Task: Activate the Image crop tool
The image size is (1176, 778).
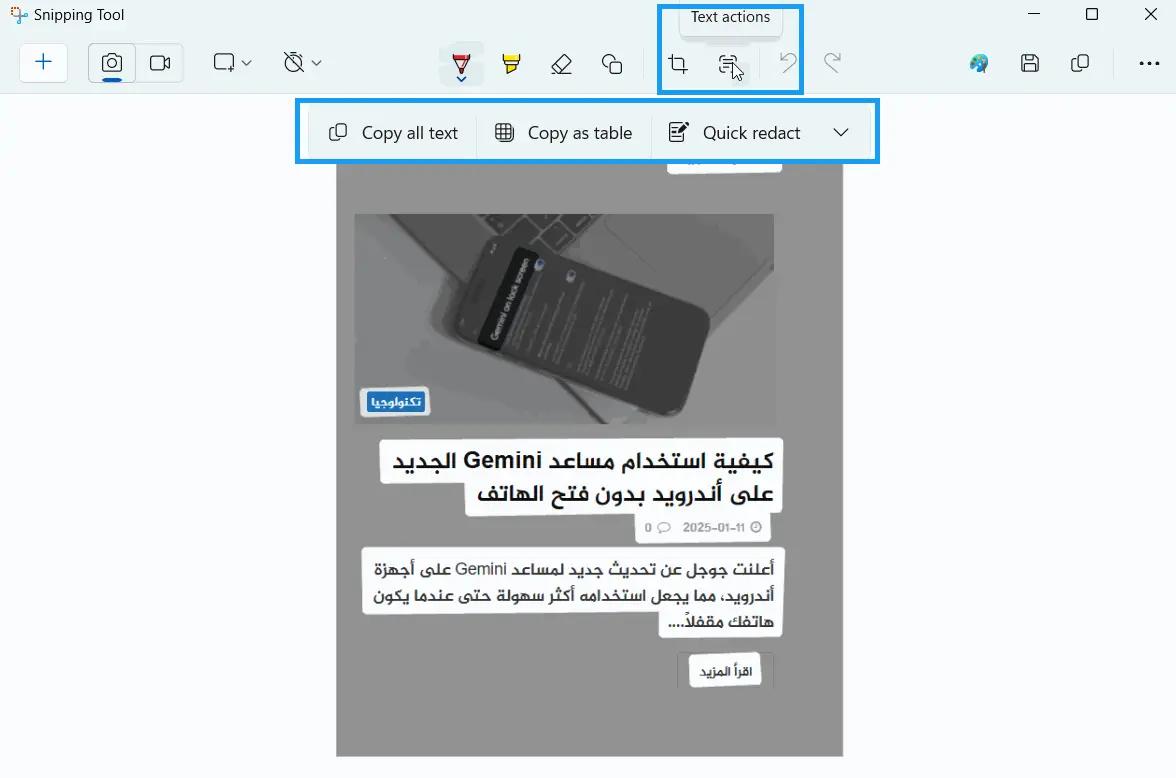Action: (678, 63)
